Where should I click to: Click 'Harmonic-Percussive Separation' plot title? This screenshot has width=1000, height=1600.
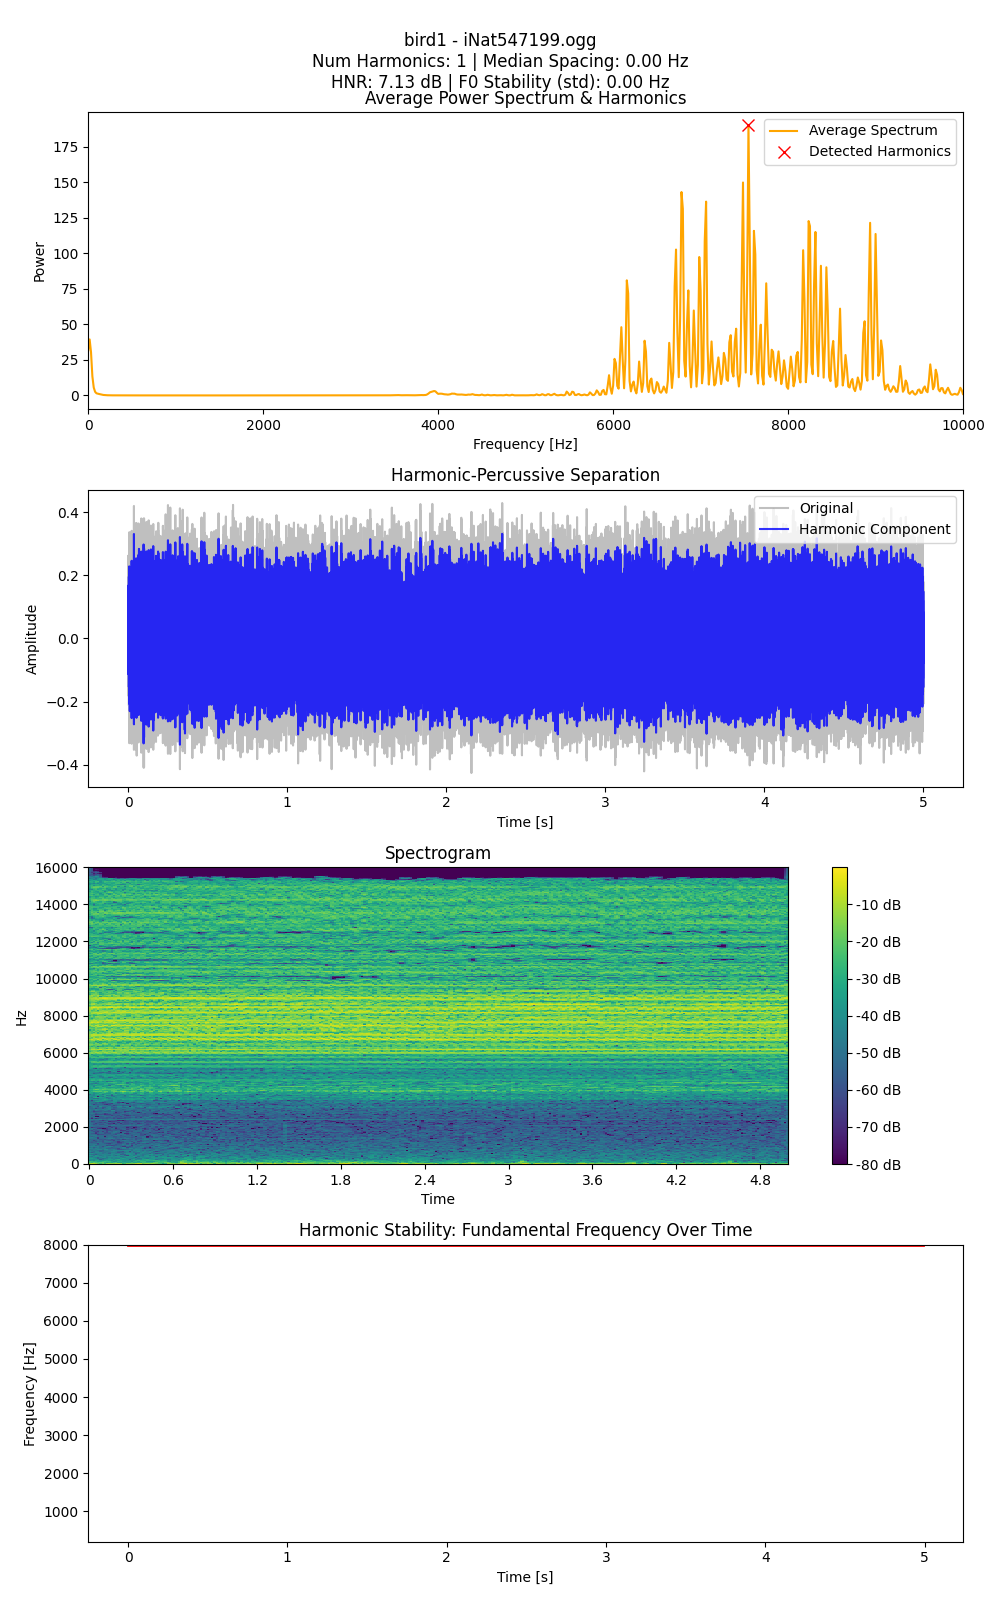click(525, 475)
